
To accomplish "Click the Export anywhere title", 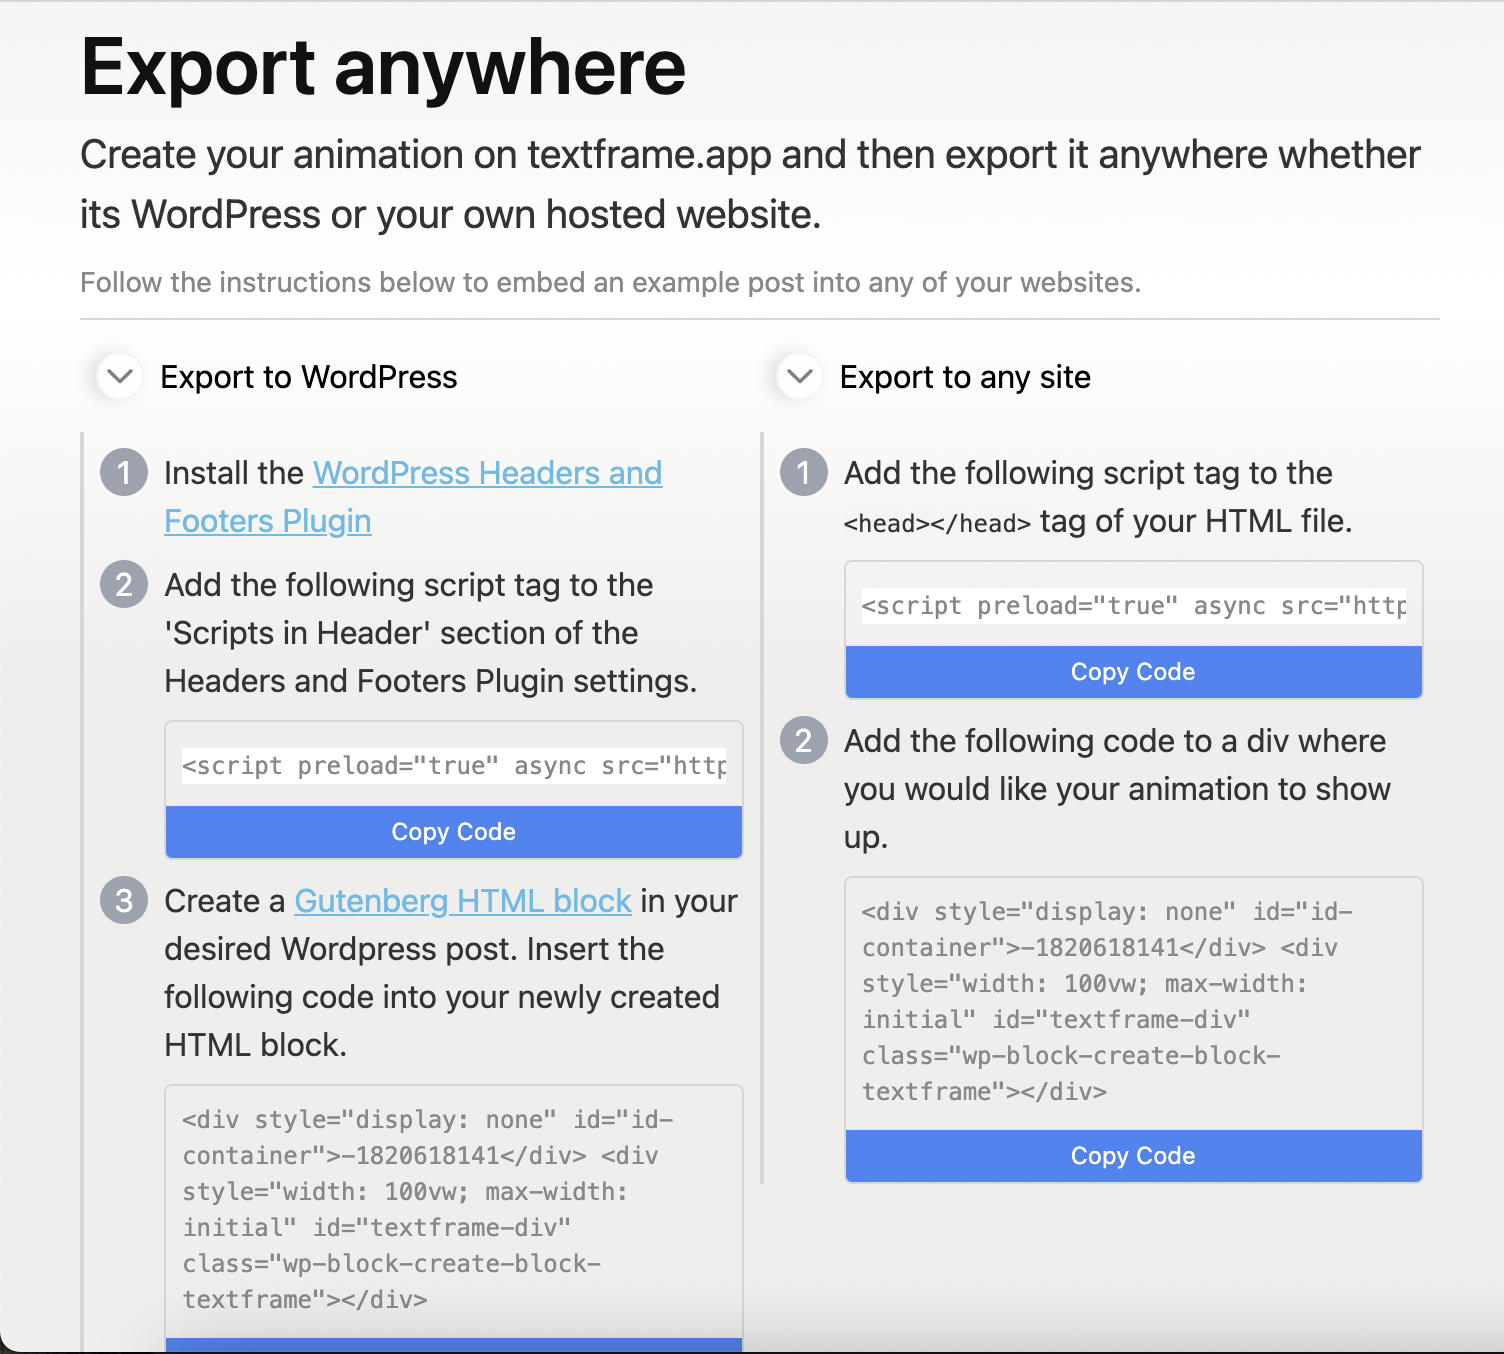I will [x=383, y=67].
